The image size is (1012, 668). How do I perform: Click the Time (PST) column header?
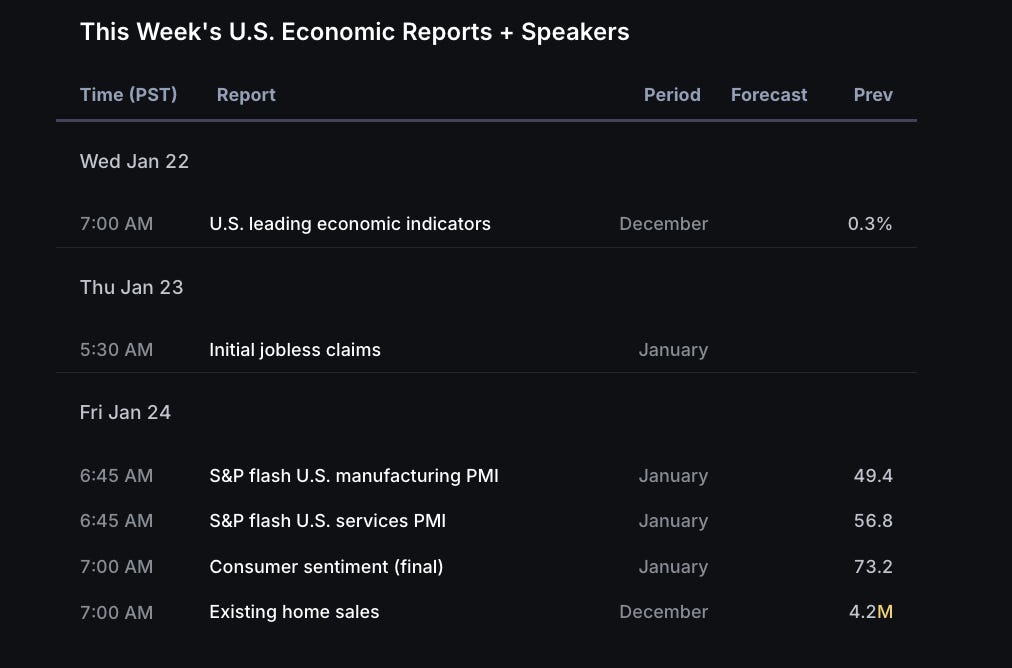(128, 95)
